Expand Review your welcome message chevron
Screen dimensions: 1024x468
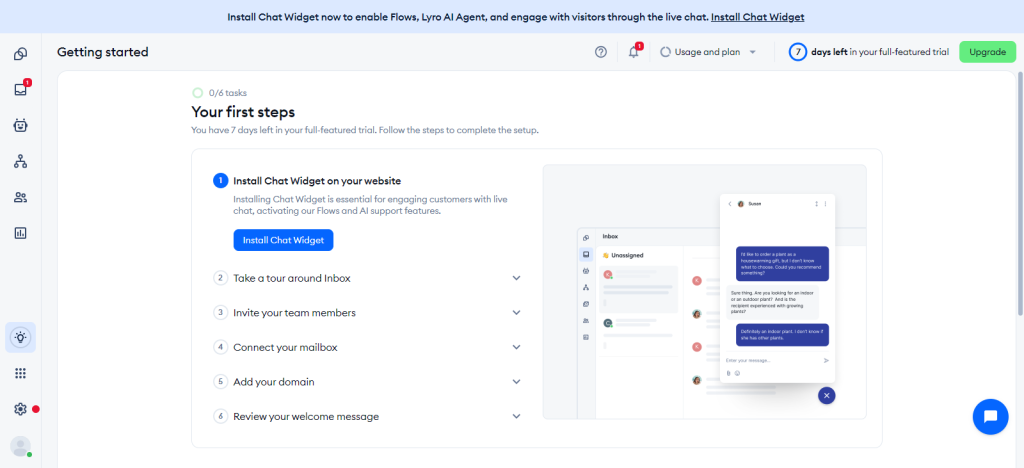pyautogui.click(x=517, y=416)
